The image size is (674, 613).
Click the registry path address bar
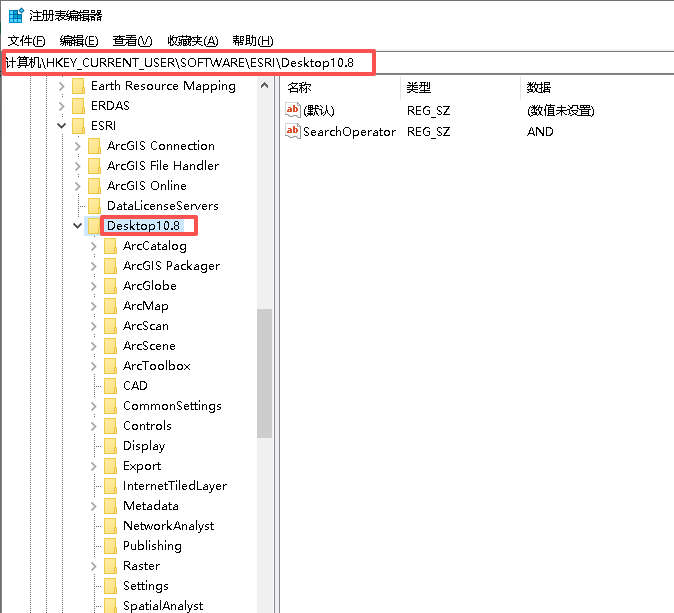[x=188, y=63]
